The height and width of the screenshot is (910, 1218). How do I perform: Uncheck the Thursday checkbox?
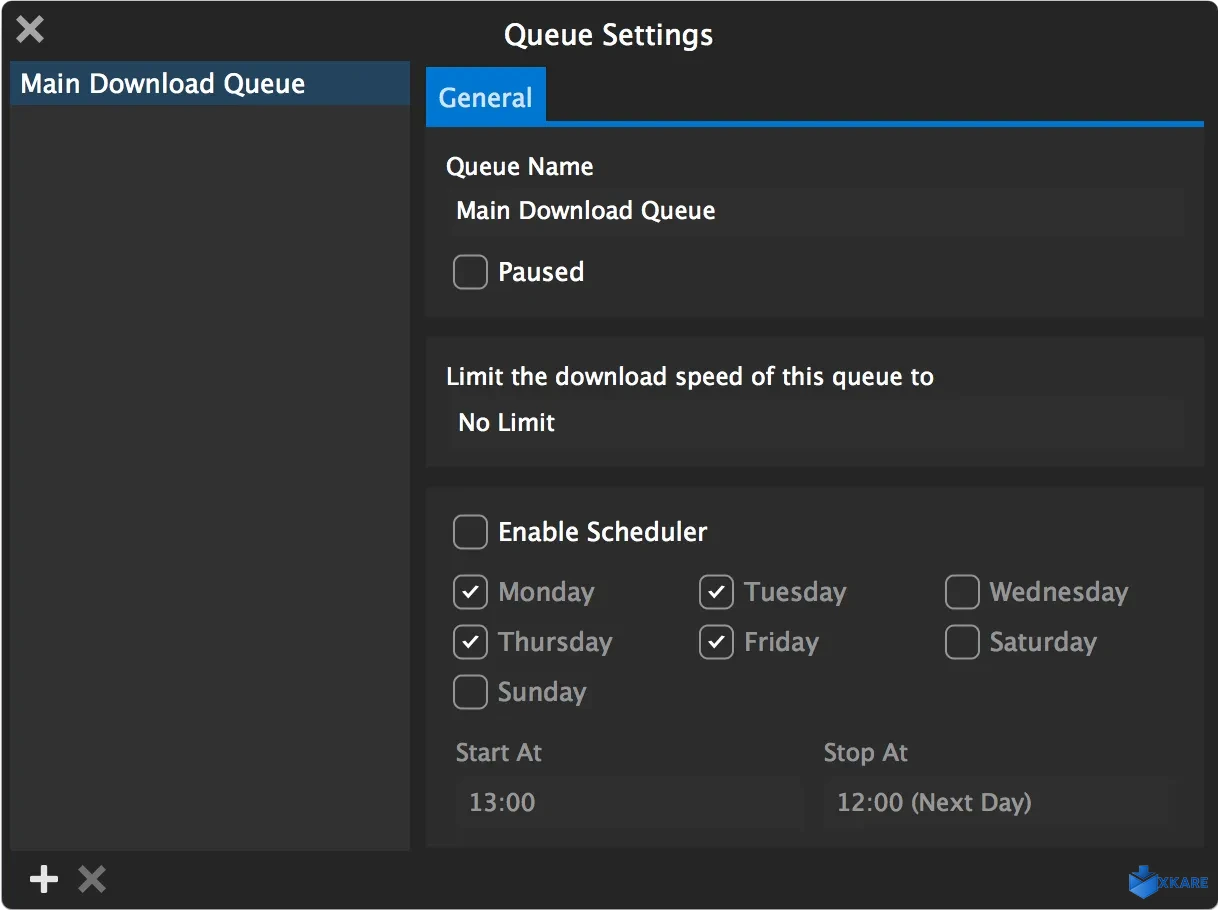(470, 642)
